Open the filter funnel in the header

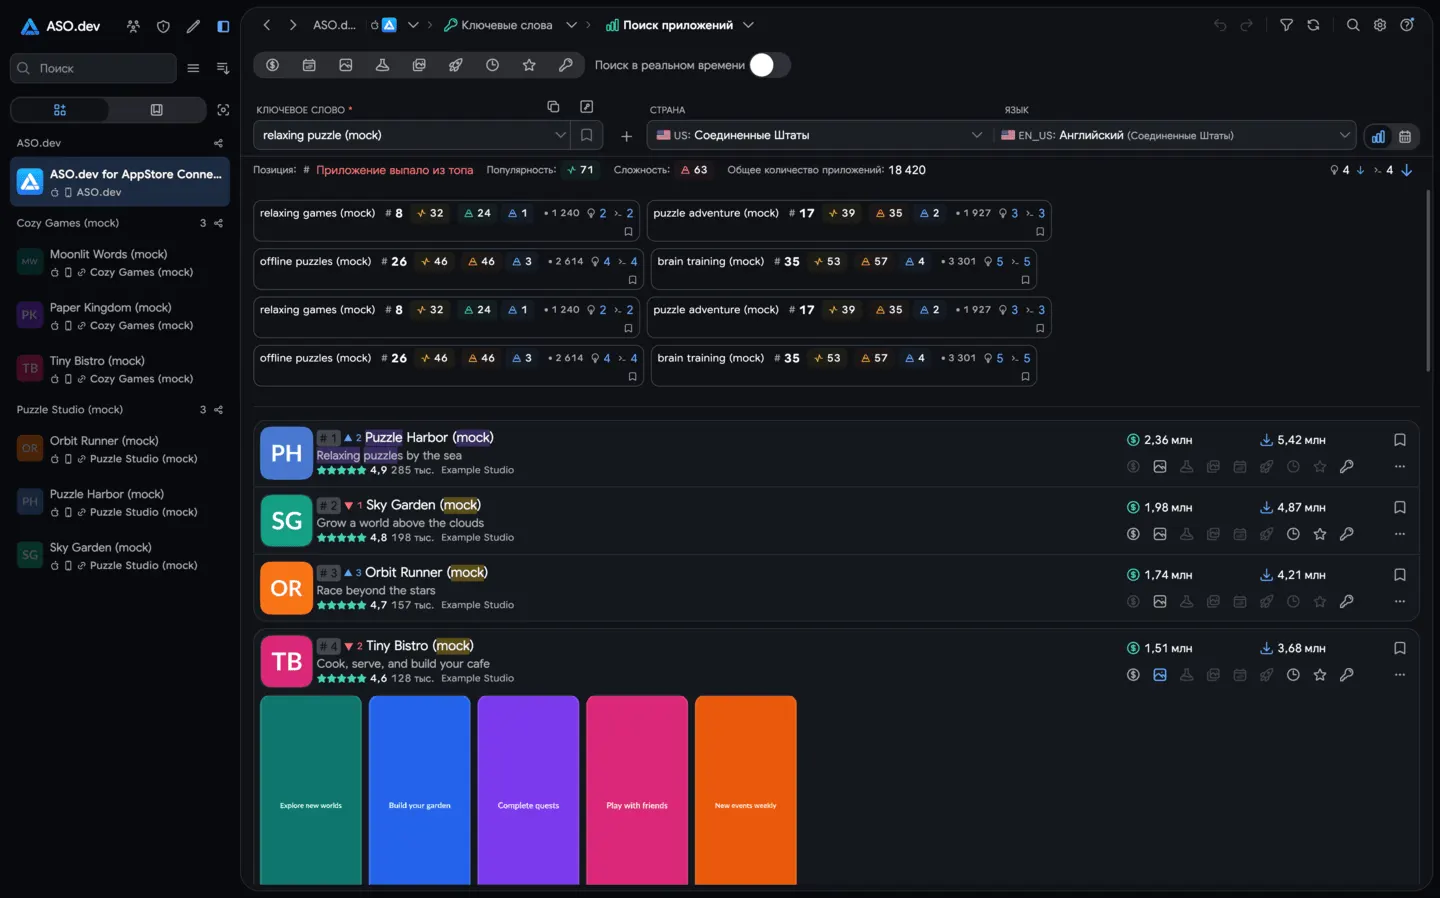click(x=1286, y=25)
